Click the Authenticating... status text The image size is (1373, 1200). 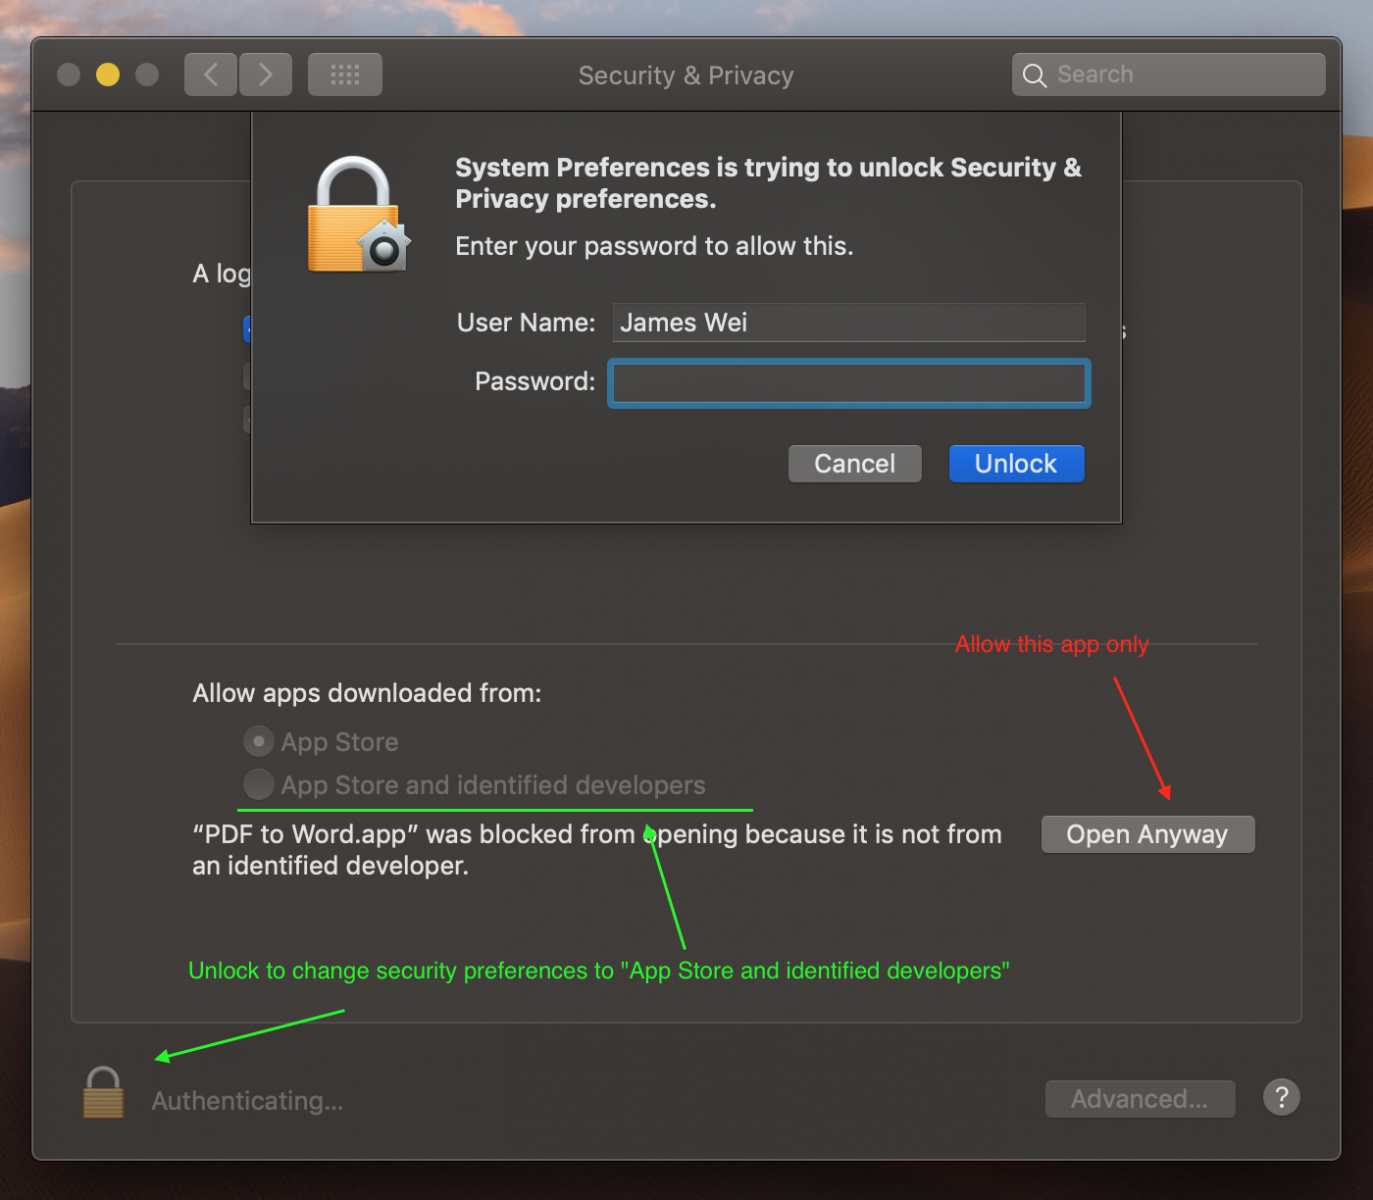(247, 1101)
